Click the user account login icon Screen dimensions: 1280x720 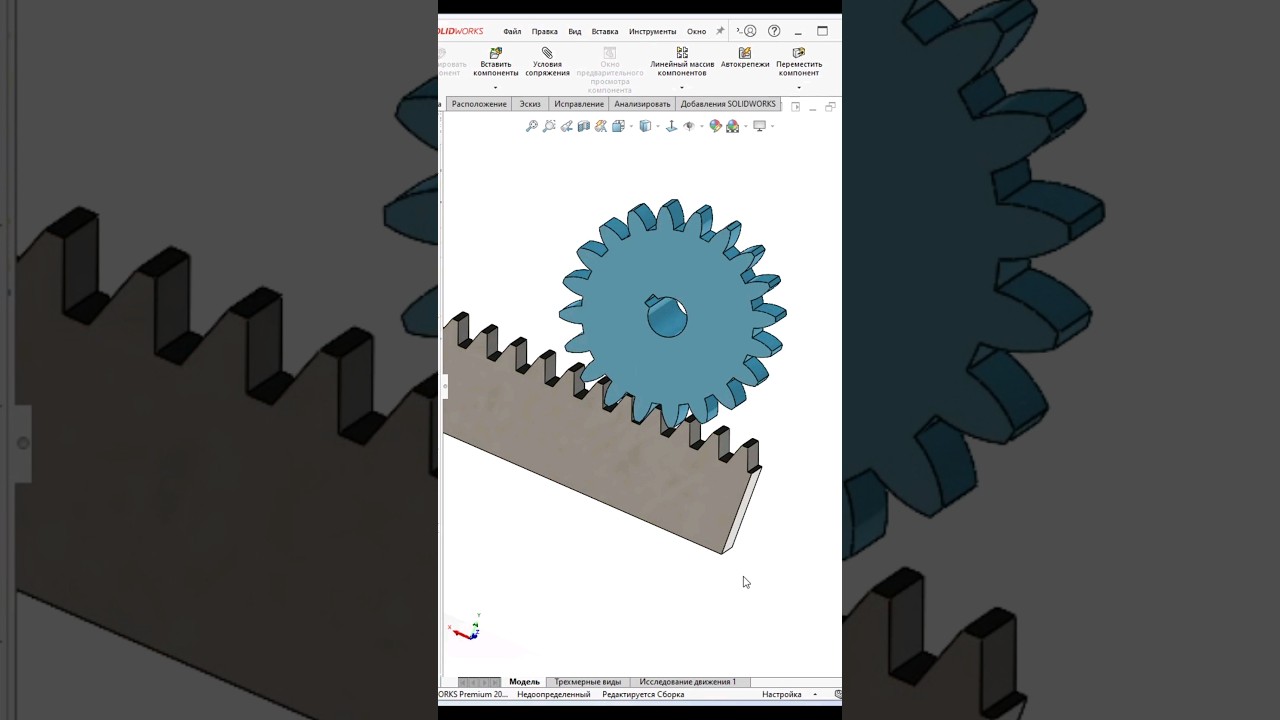pos(750,31)
